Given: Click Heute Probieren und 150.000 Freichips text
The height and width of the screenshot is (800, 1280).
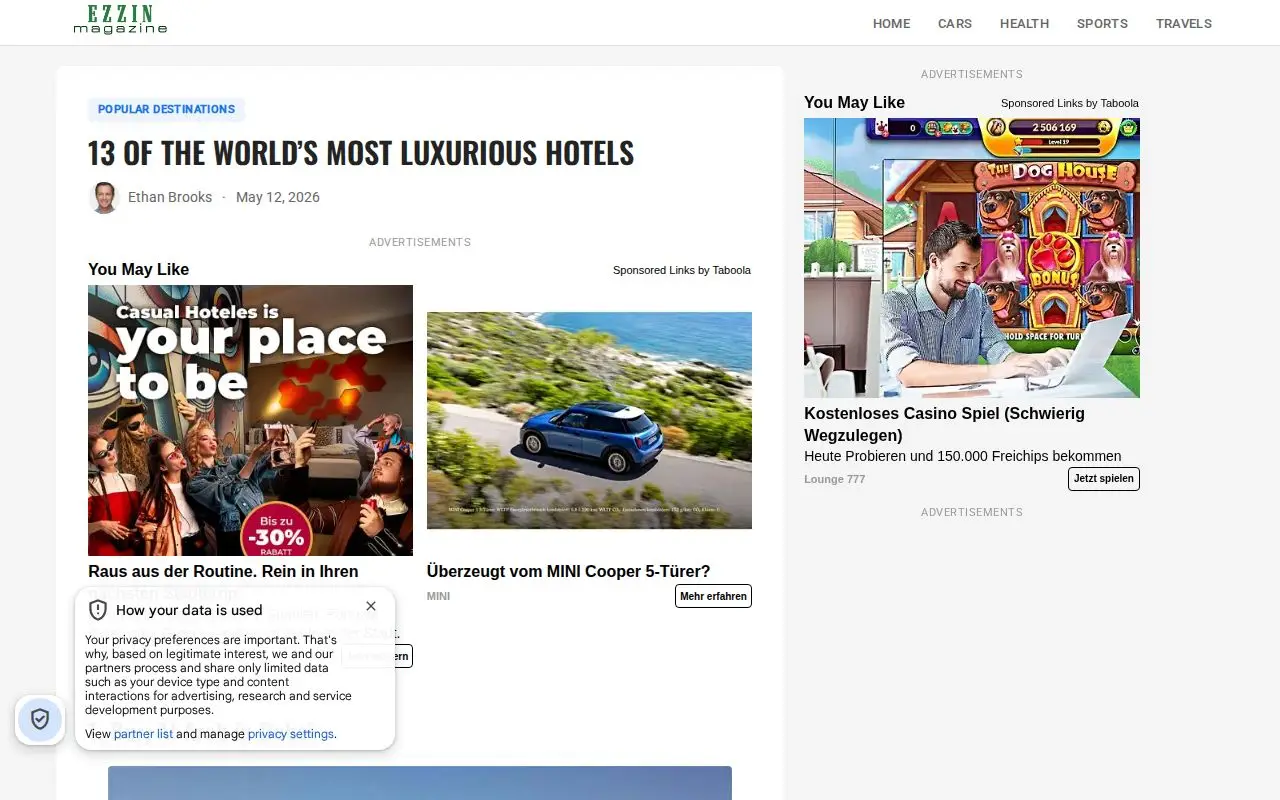Looking at the screenshot, I should point(963,456).
